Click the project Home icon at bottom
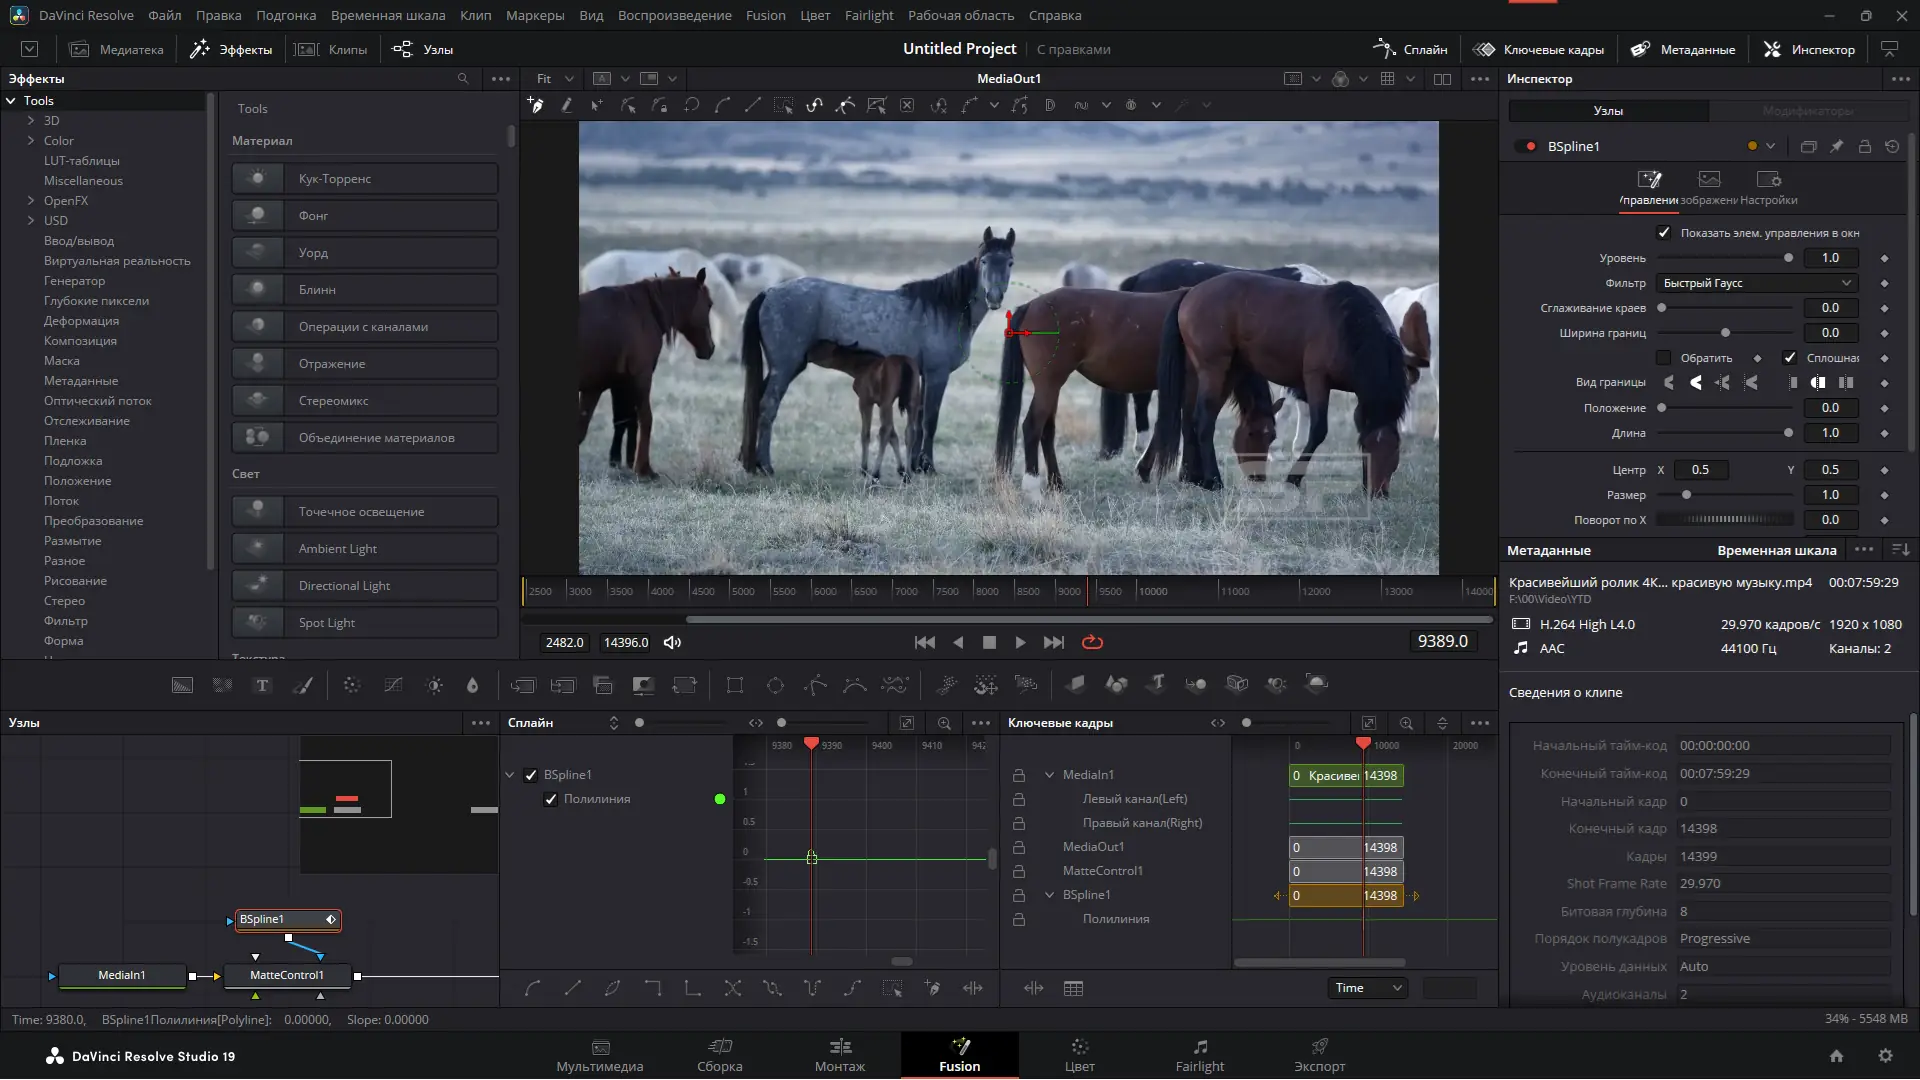 click(1836, 1056)
